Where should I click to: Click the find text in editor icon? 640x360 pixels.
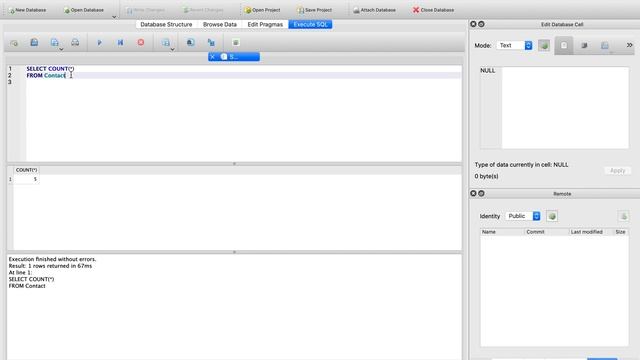190,42
